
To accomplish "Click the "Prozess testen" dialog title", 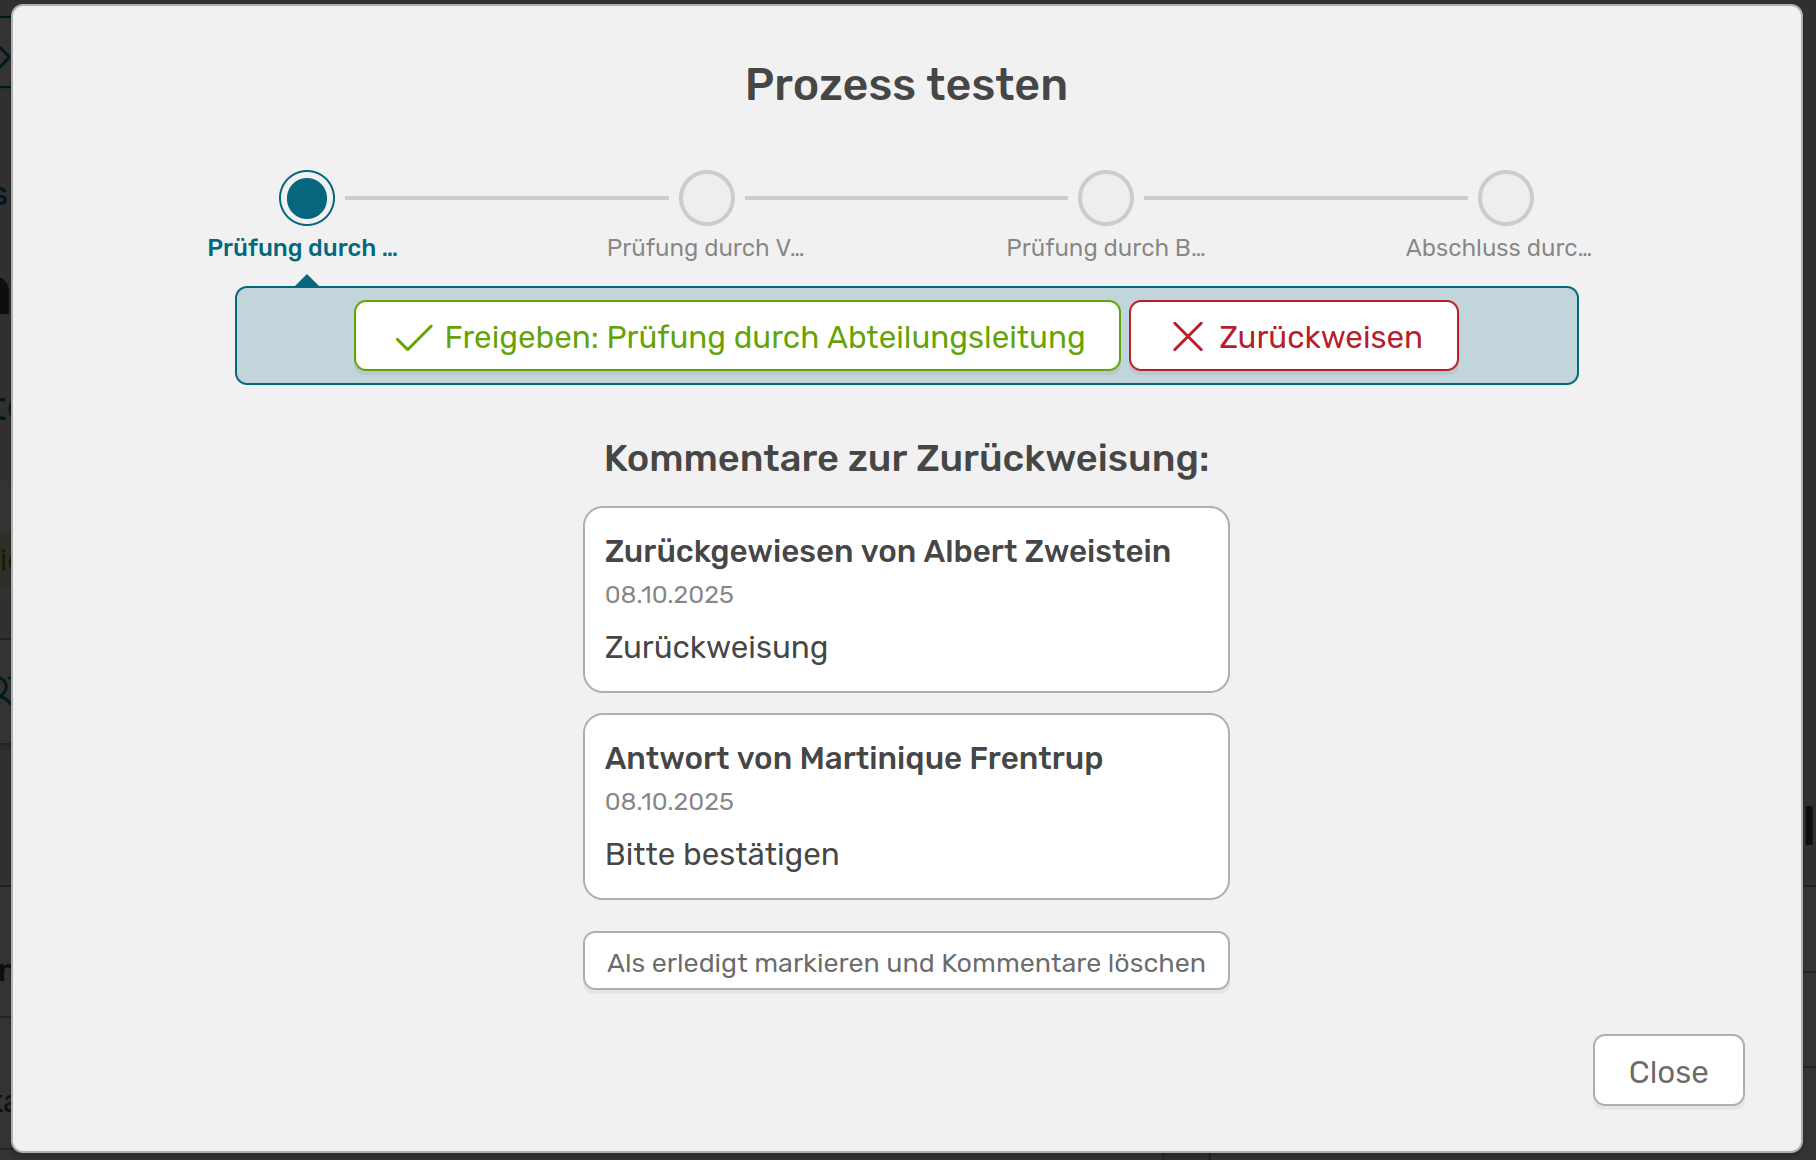I will click(x=906, y=85).
